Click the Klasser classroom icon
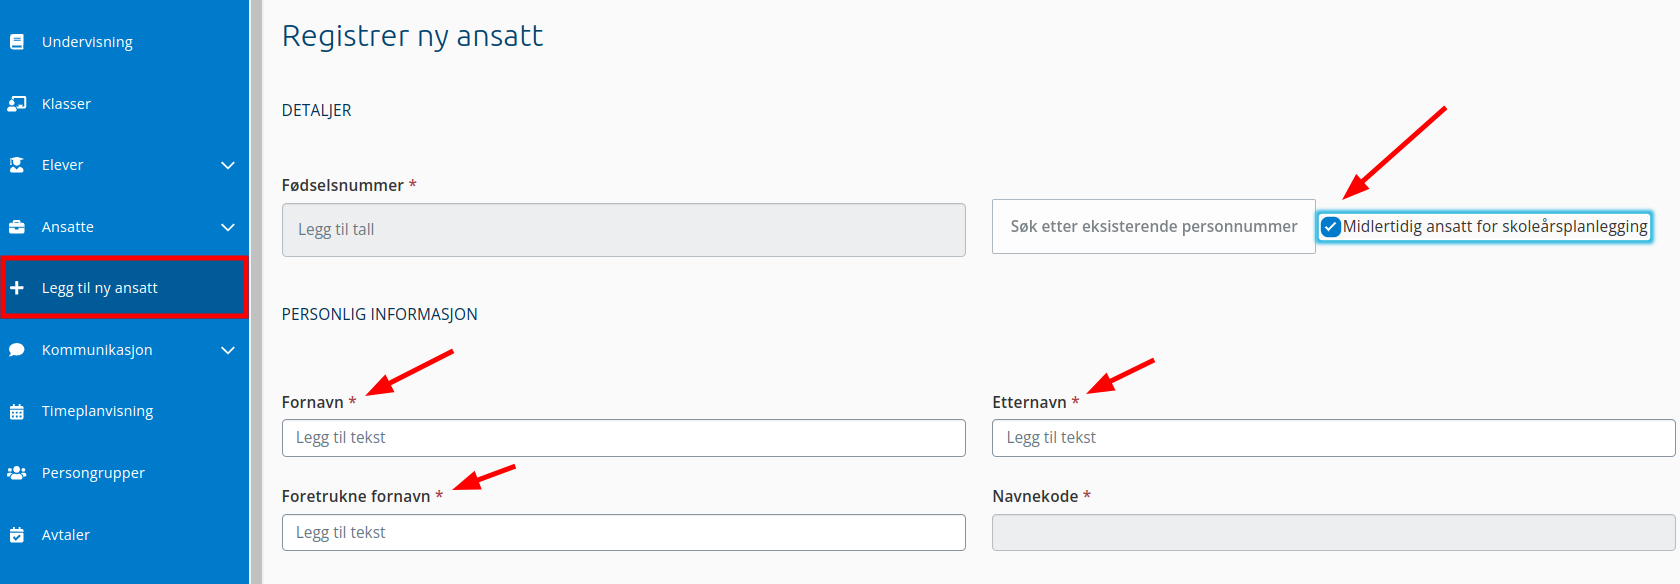Screen dimensions: 1680x584 17,104
